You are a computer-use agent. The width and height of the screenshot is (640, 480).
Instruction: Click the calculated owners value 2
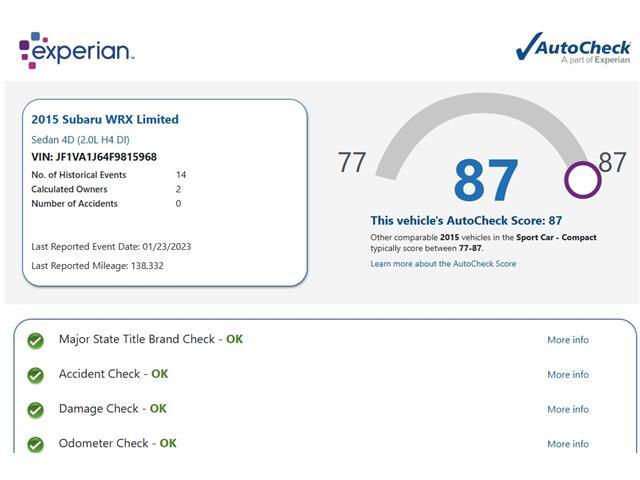tap(178, 189)
